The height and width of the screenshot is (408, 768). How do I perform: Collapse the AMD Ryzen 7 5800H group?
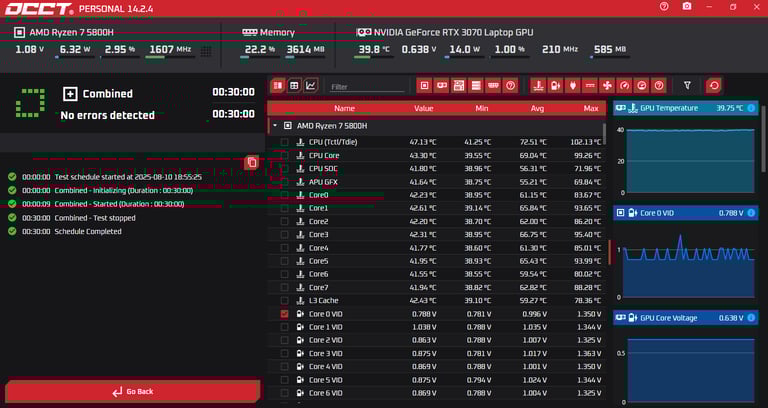(275, 126)
